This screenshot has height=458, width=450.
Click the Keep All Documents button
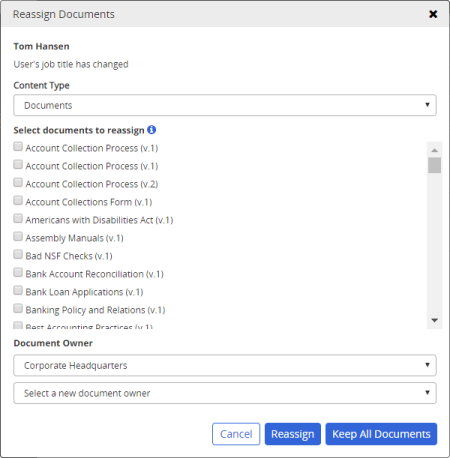(381, 434)
